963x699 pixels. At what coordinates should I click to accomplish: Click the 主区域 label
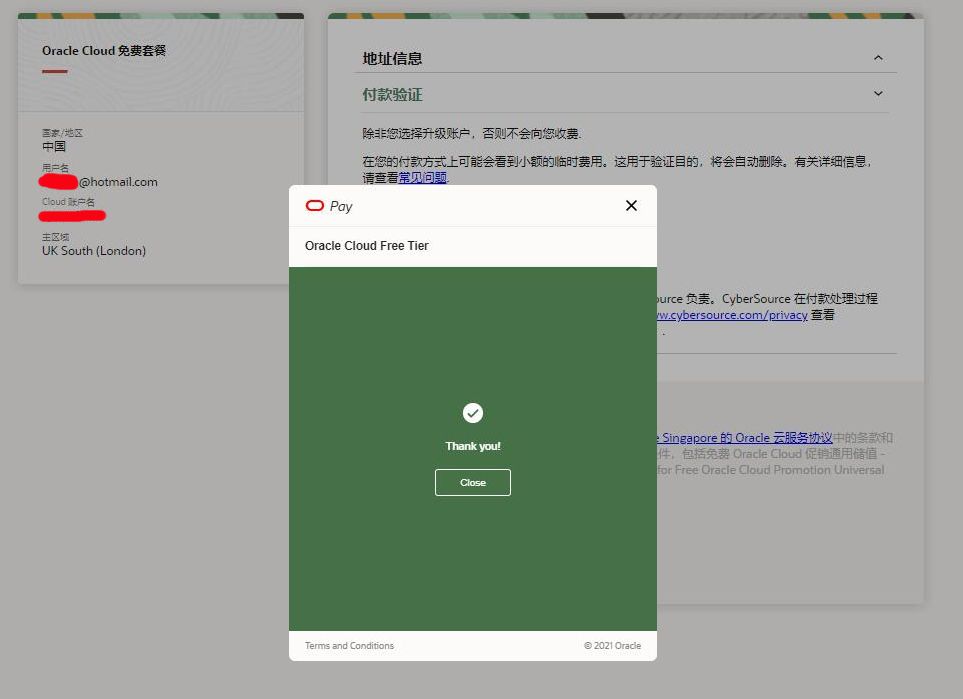pos(55,236)
